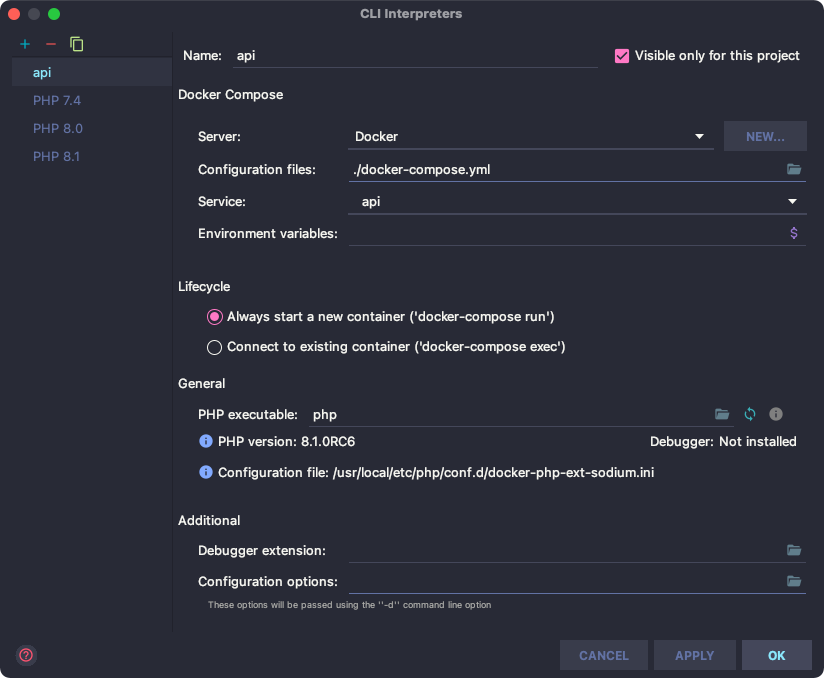Click the Debugger: Not installed text
Image resolution: width=824 pixels, height=678 pixels.
723,441
